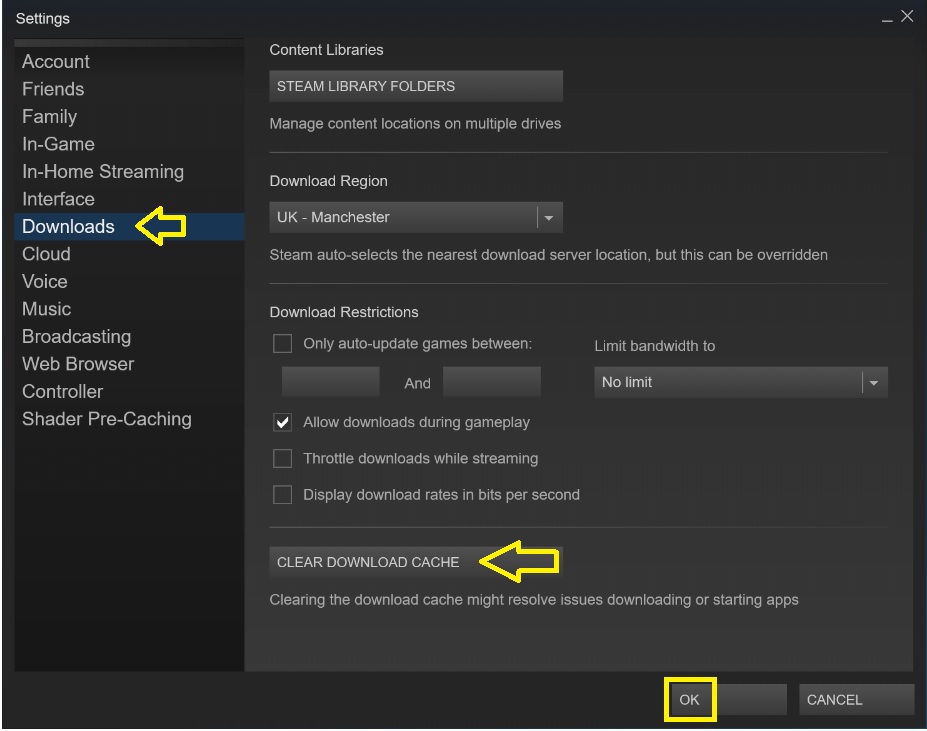This screenshot has width=927, height=731.
Task: Open the Shader Pre-Caching section
Action: coord(107,419)
